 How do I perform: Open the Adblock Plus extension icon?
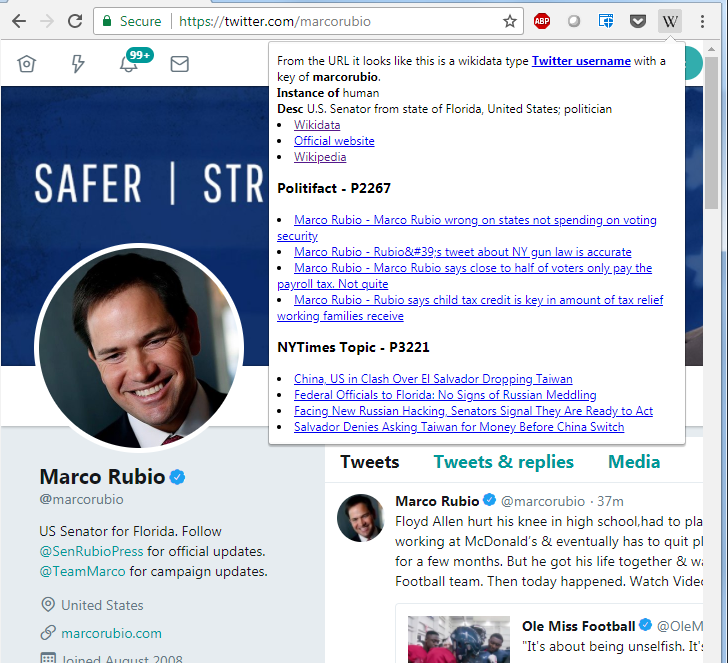point(541,21)
